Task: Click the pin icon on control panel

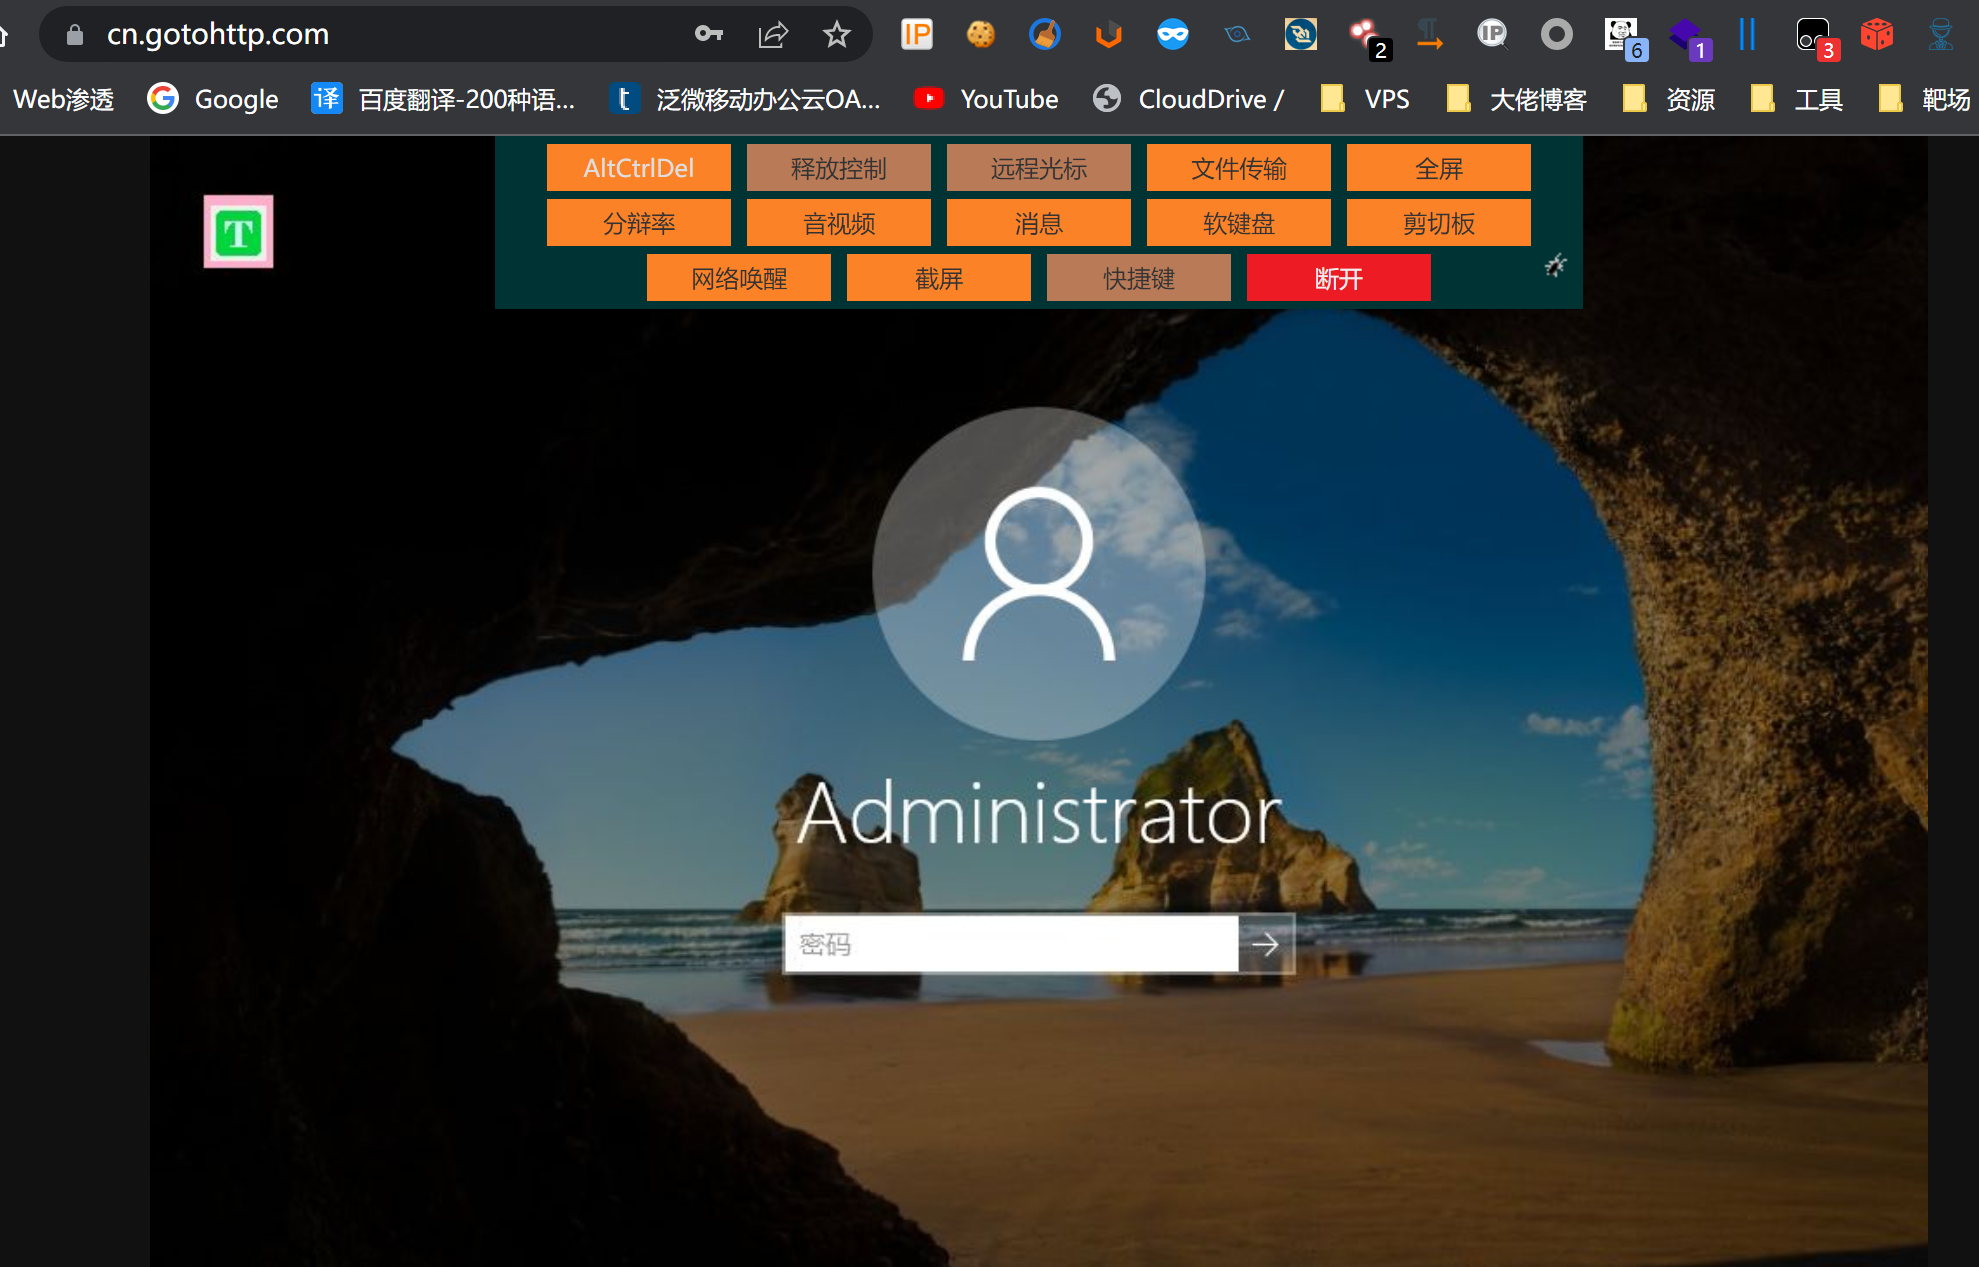Action: [x=1555, y=265]
